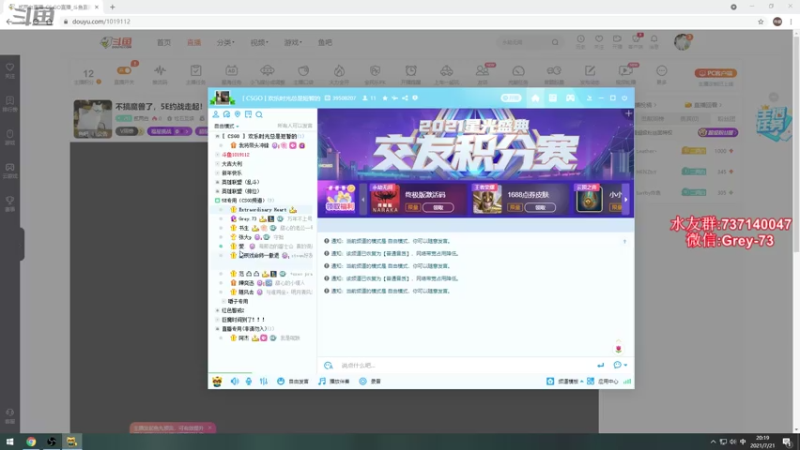Screen dimensions: 800x450
Task: Click the plus icon on banner top-right
Action: pos(629,113)
